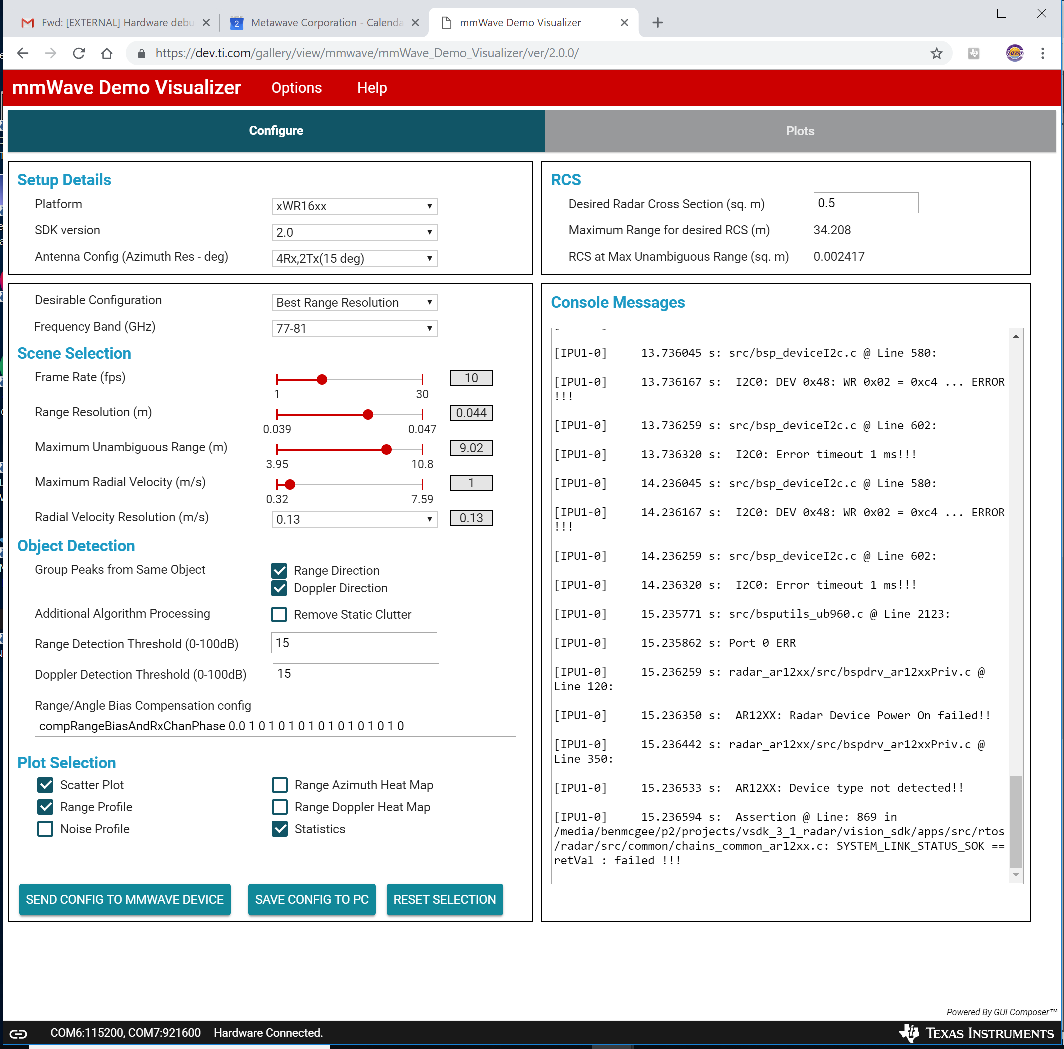
Task: Click the 'AR12XX: Device type not detected!!' message
Action: coord(849,788)
